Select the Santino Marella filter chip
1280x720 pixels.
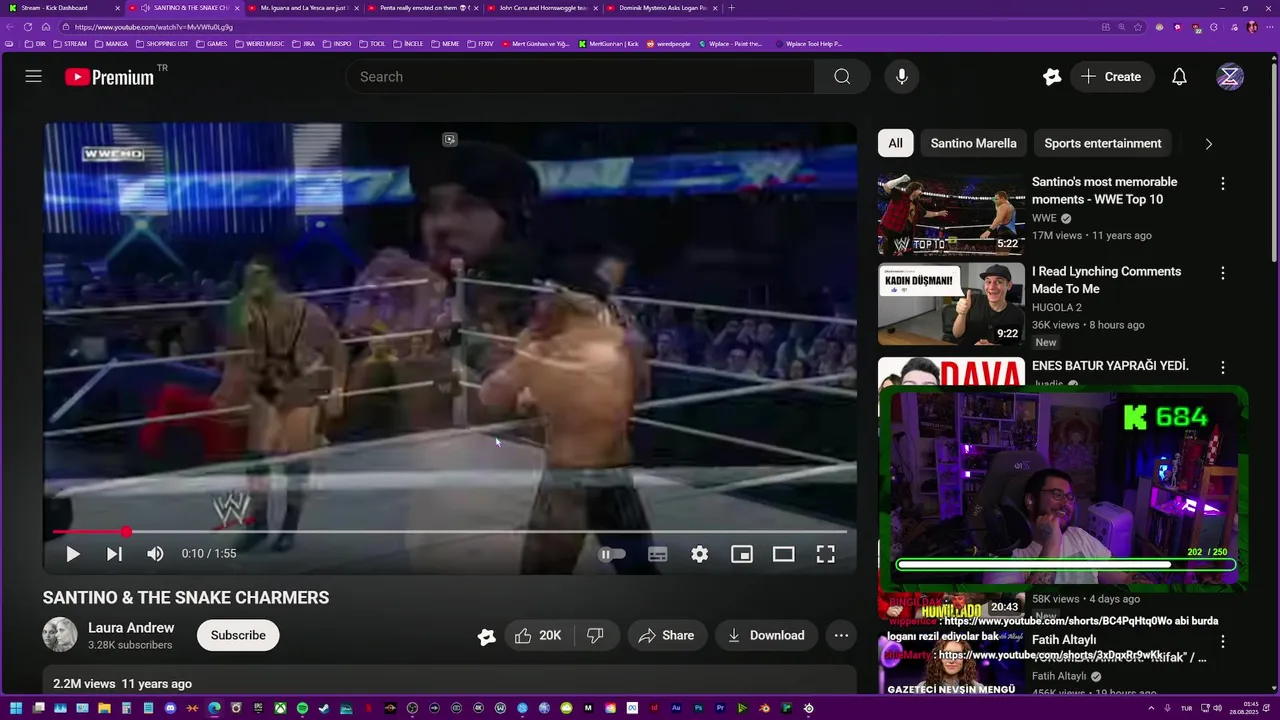coord(973,143)
